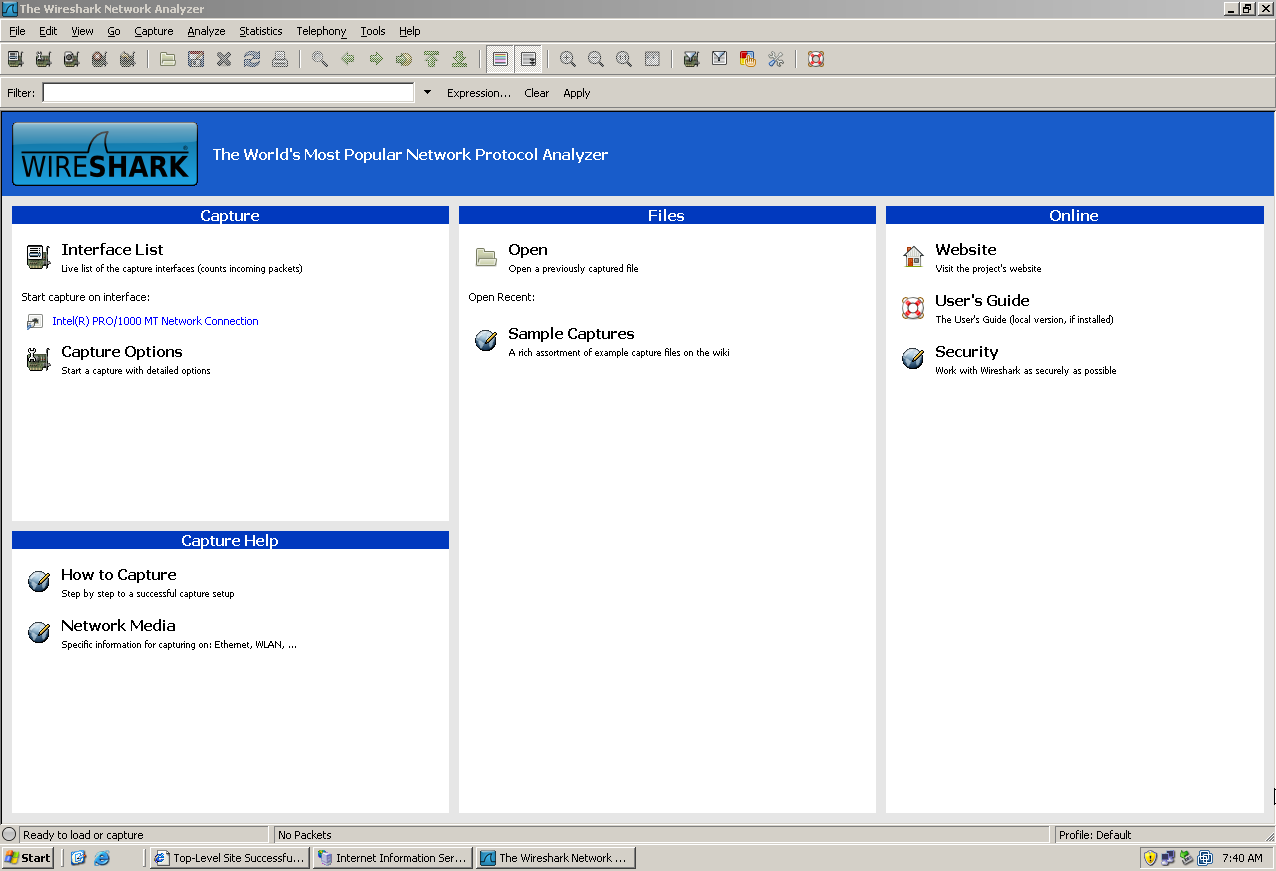Toggle auto scroll in live capture
Viewport: 1276px width, 871px height.
(x=528, y=59)
